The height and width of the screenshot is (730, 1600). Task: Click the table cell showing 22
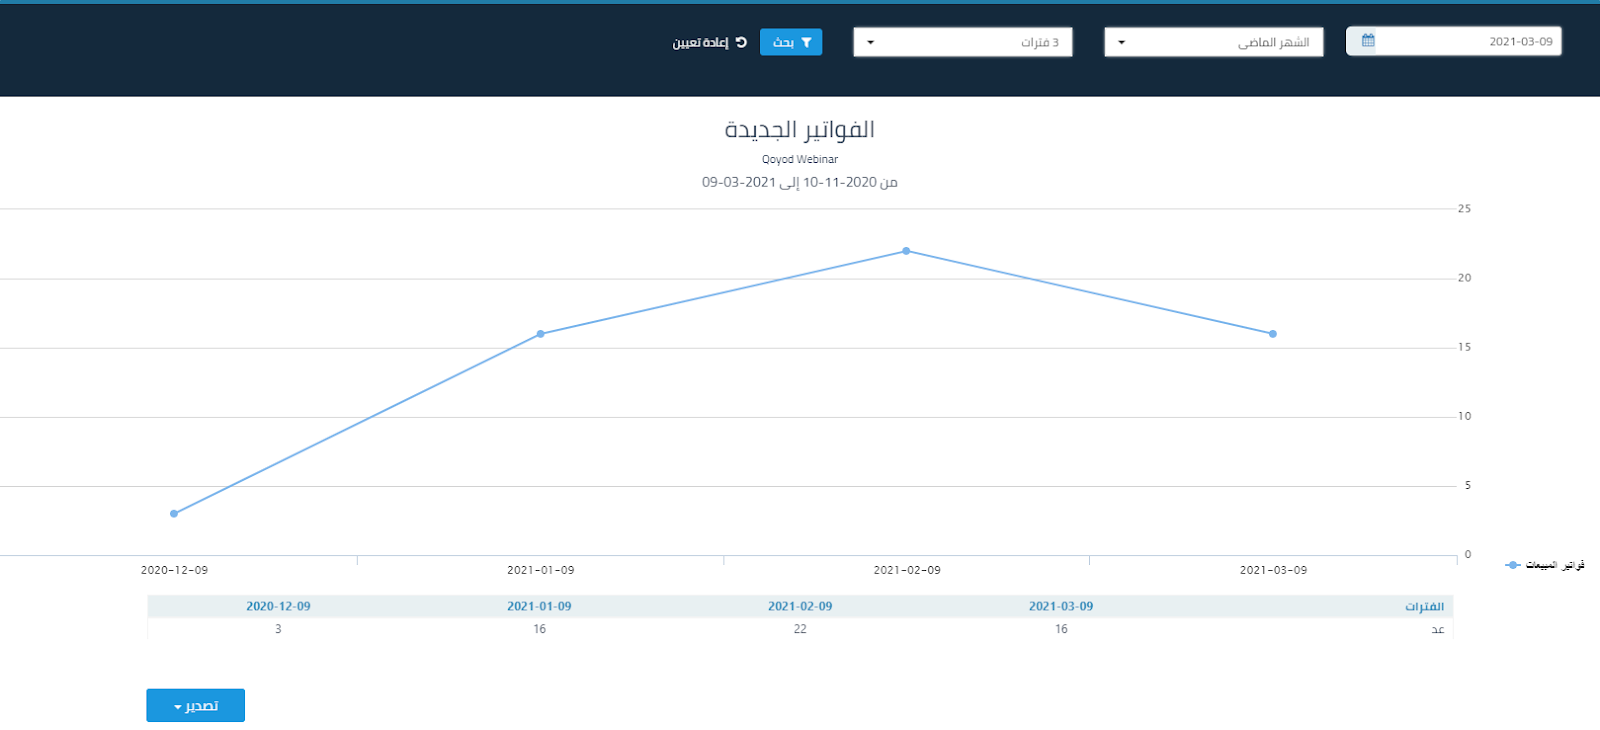tap(800, 629)
